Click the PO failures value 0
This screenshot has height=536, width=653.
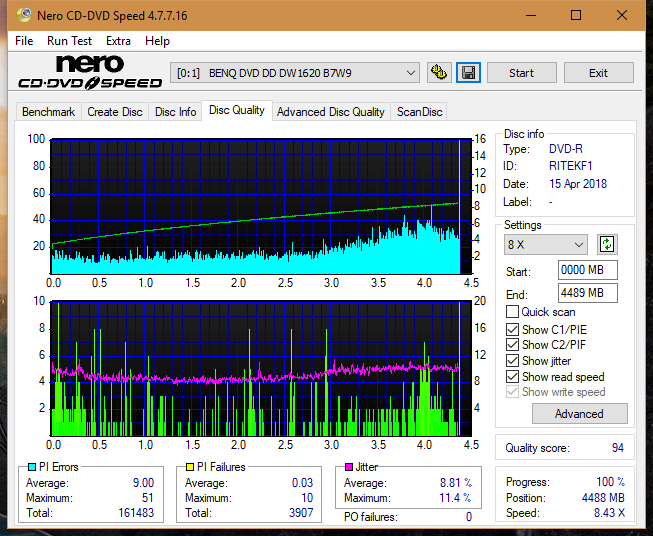coord(469,517)
